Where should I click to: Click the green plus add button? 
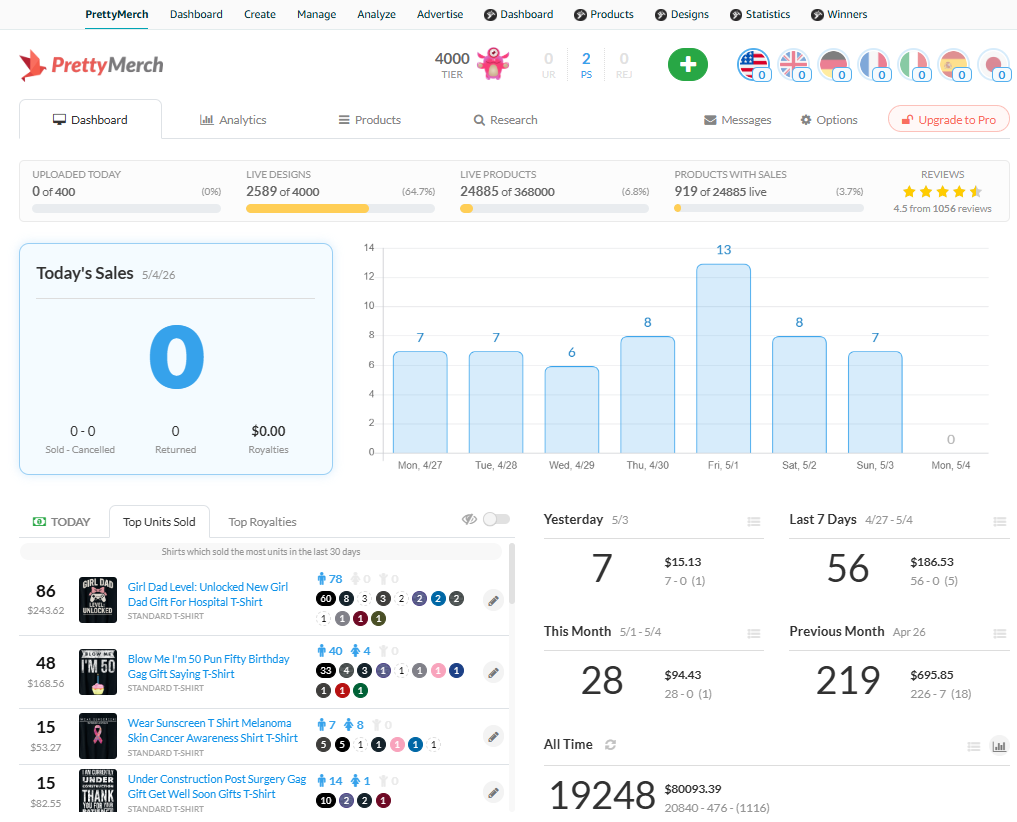688,65
